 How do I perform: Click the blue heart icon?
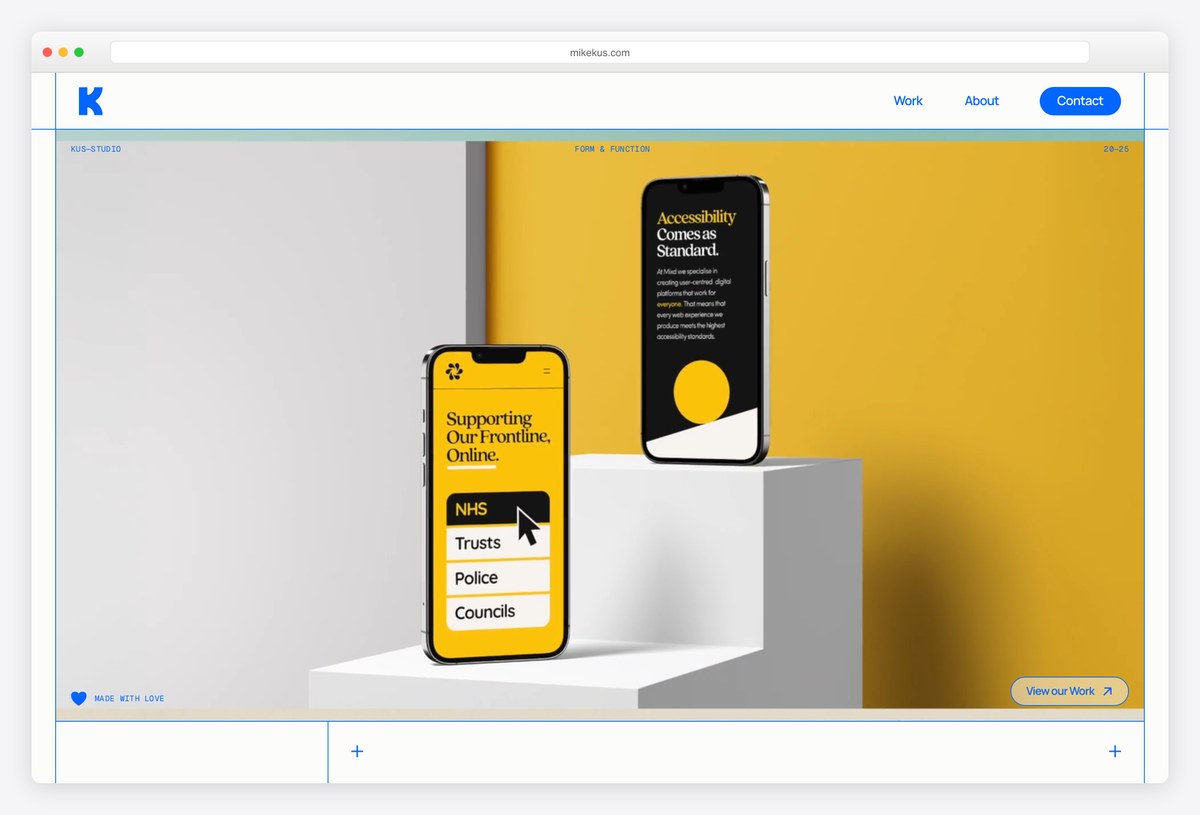[x=79, y=699]
